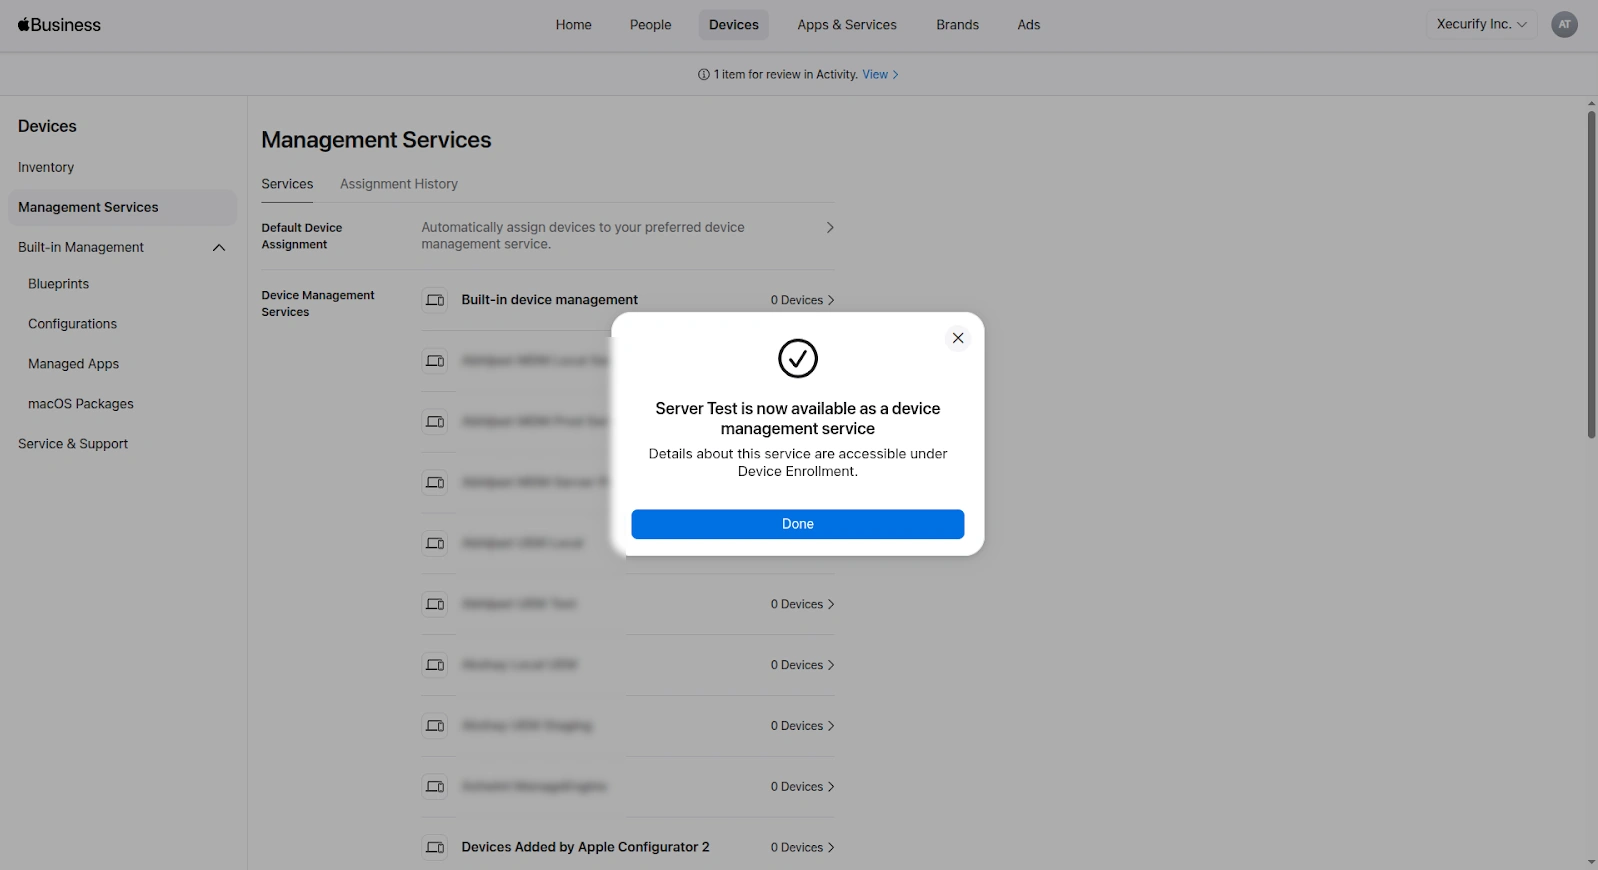The height and width of the screenshot is (870, 1598).
Task: Click the scrollbar up arrow
Action: 1591,103
